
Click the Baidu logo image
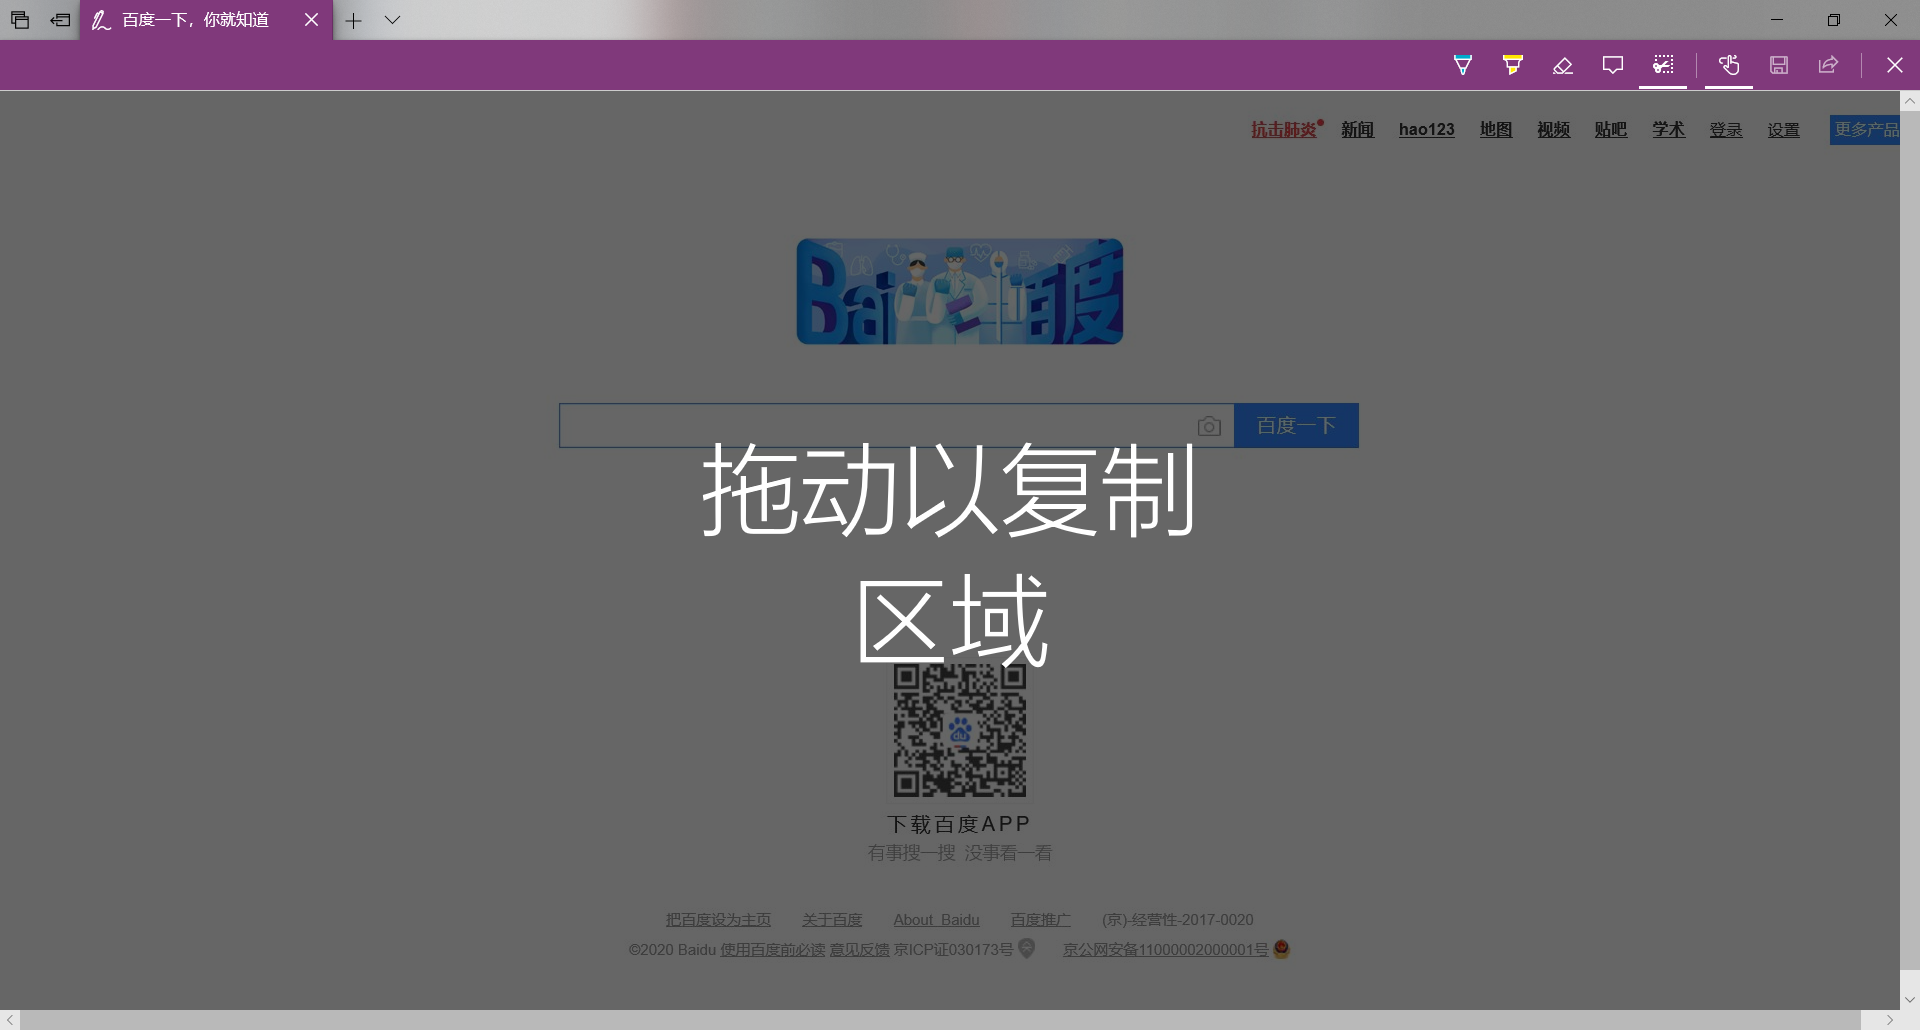[x=960, y=291]
